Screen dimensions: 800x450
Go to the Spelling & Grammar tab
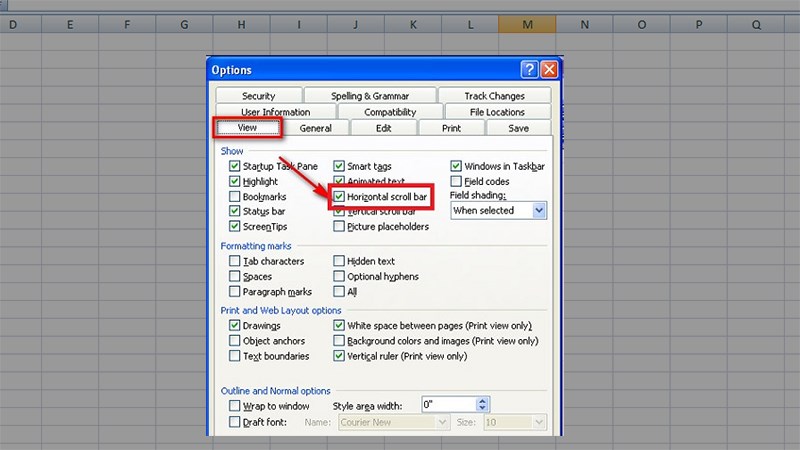(370, 95)
